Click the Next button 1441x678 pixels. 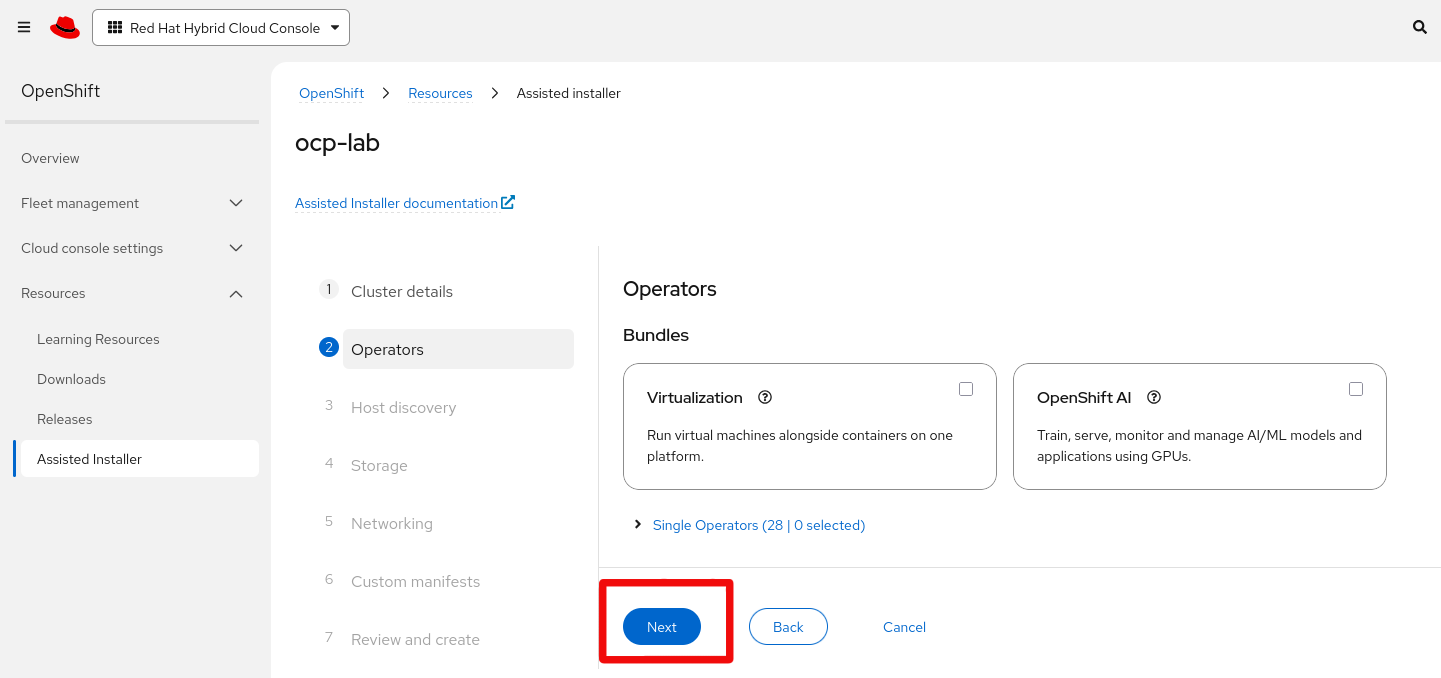point(662,627)
